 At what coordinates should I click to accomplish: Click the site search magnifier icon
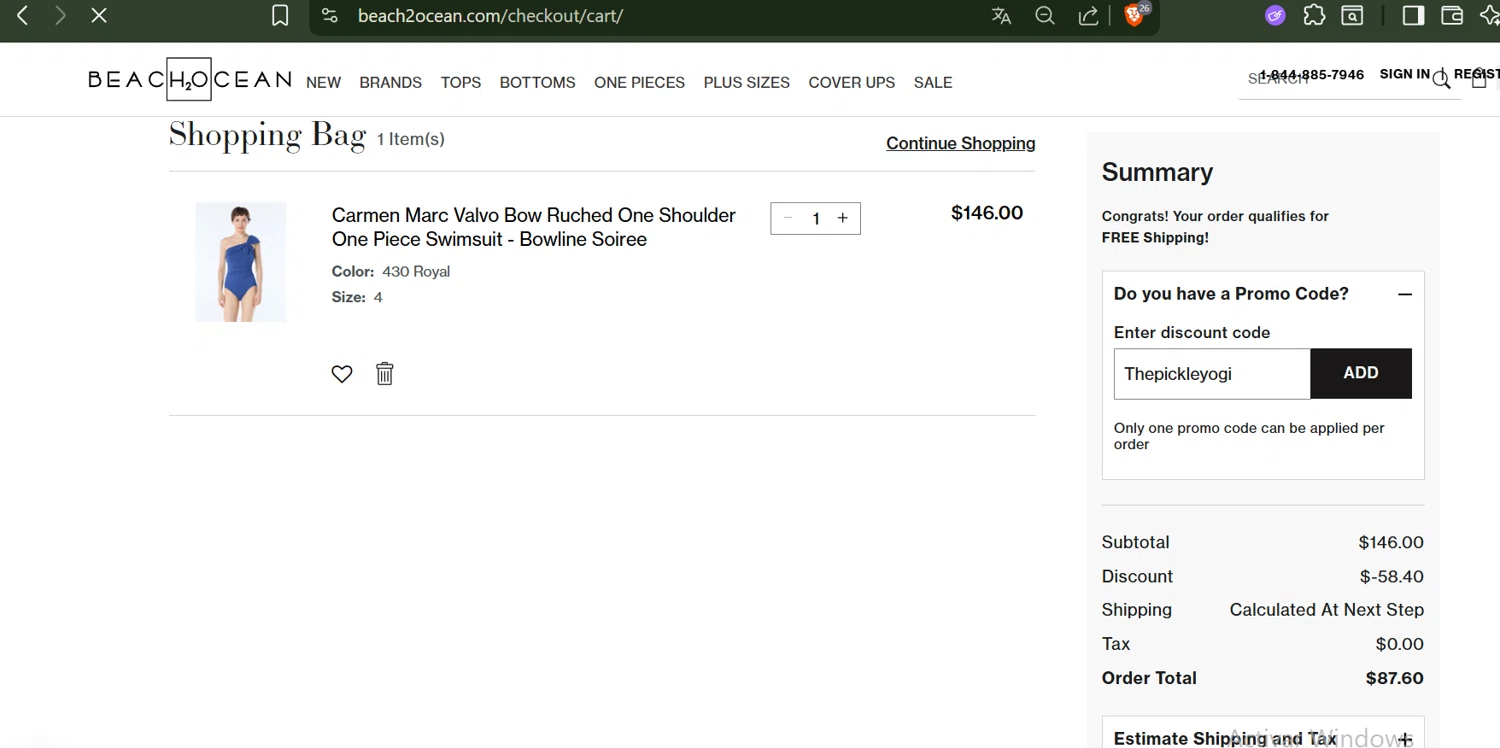point(1441,80)
